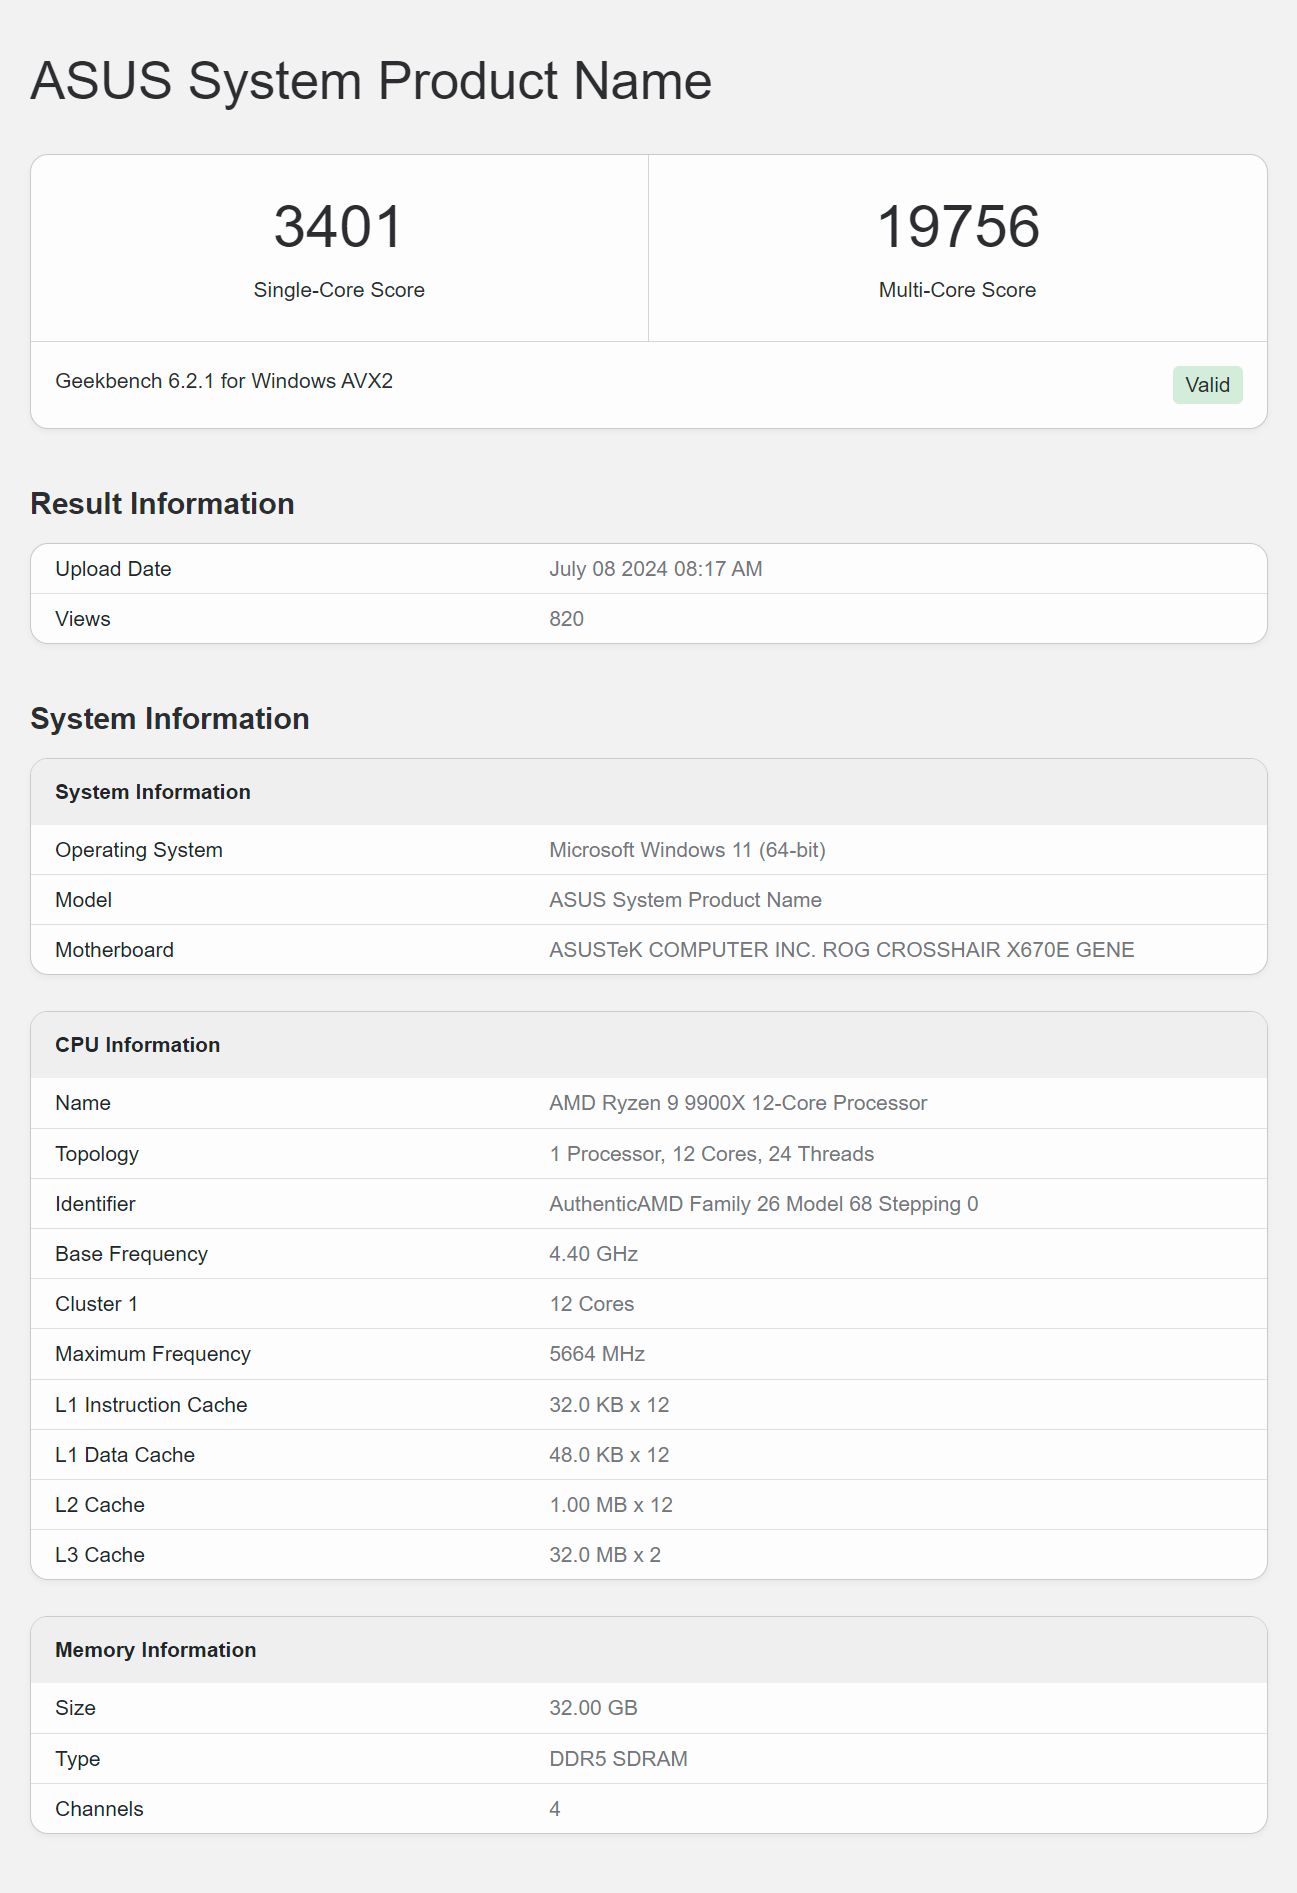Click memory Size value '32.00 GB'
Screen dimensions: 1297x1893
pyautogui.click(x=593, y=1708)
